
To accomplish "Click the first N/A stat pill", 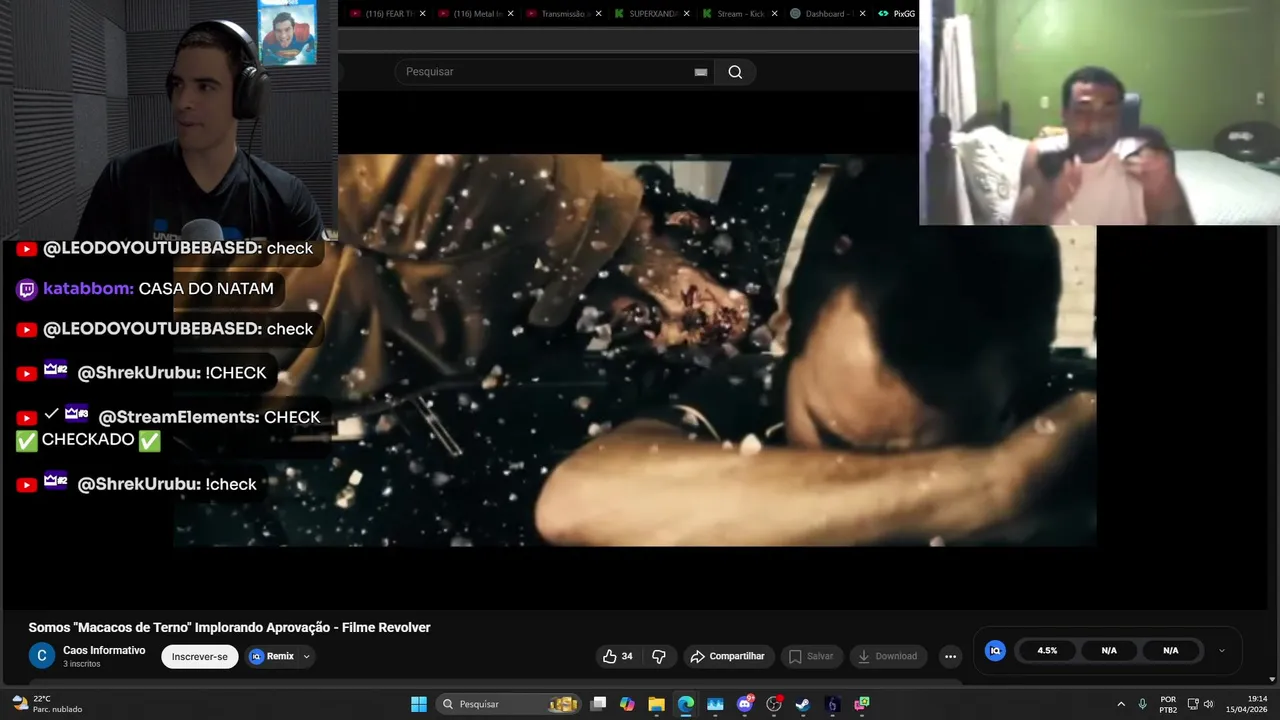I will click(1109, 650).
